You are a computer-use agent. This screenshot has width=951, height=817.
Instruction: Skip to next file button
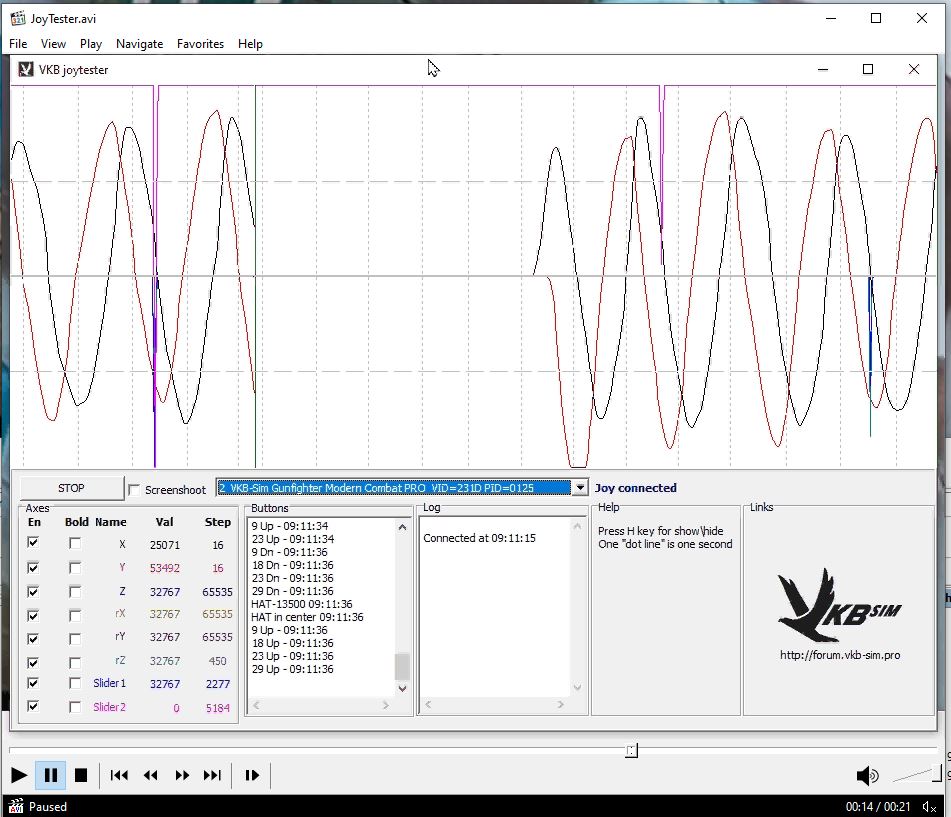tap(212, 775)
